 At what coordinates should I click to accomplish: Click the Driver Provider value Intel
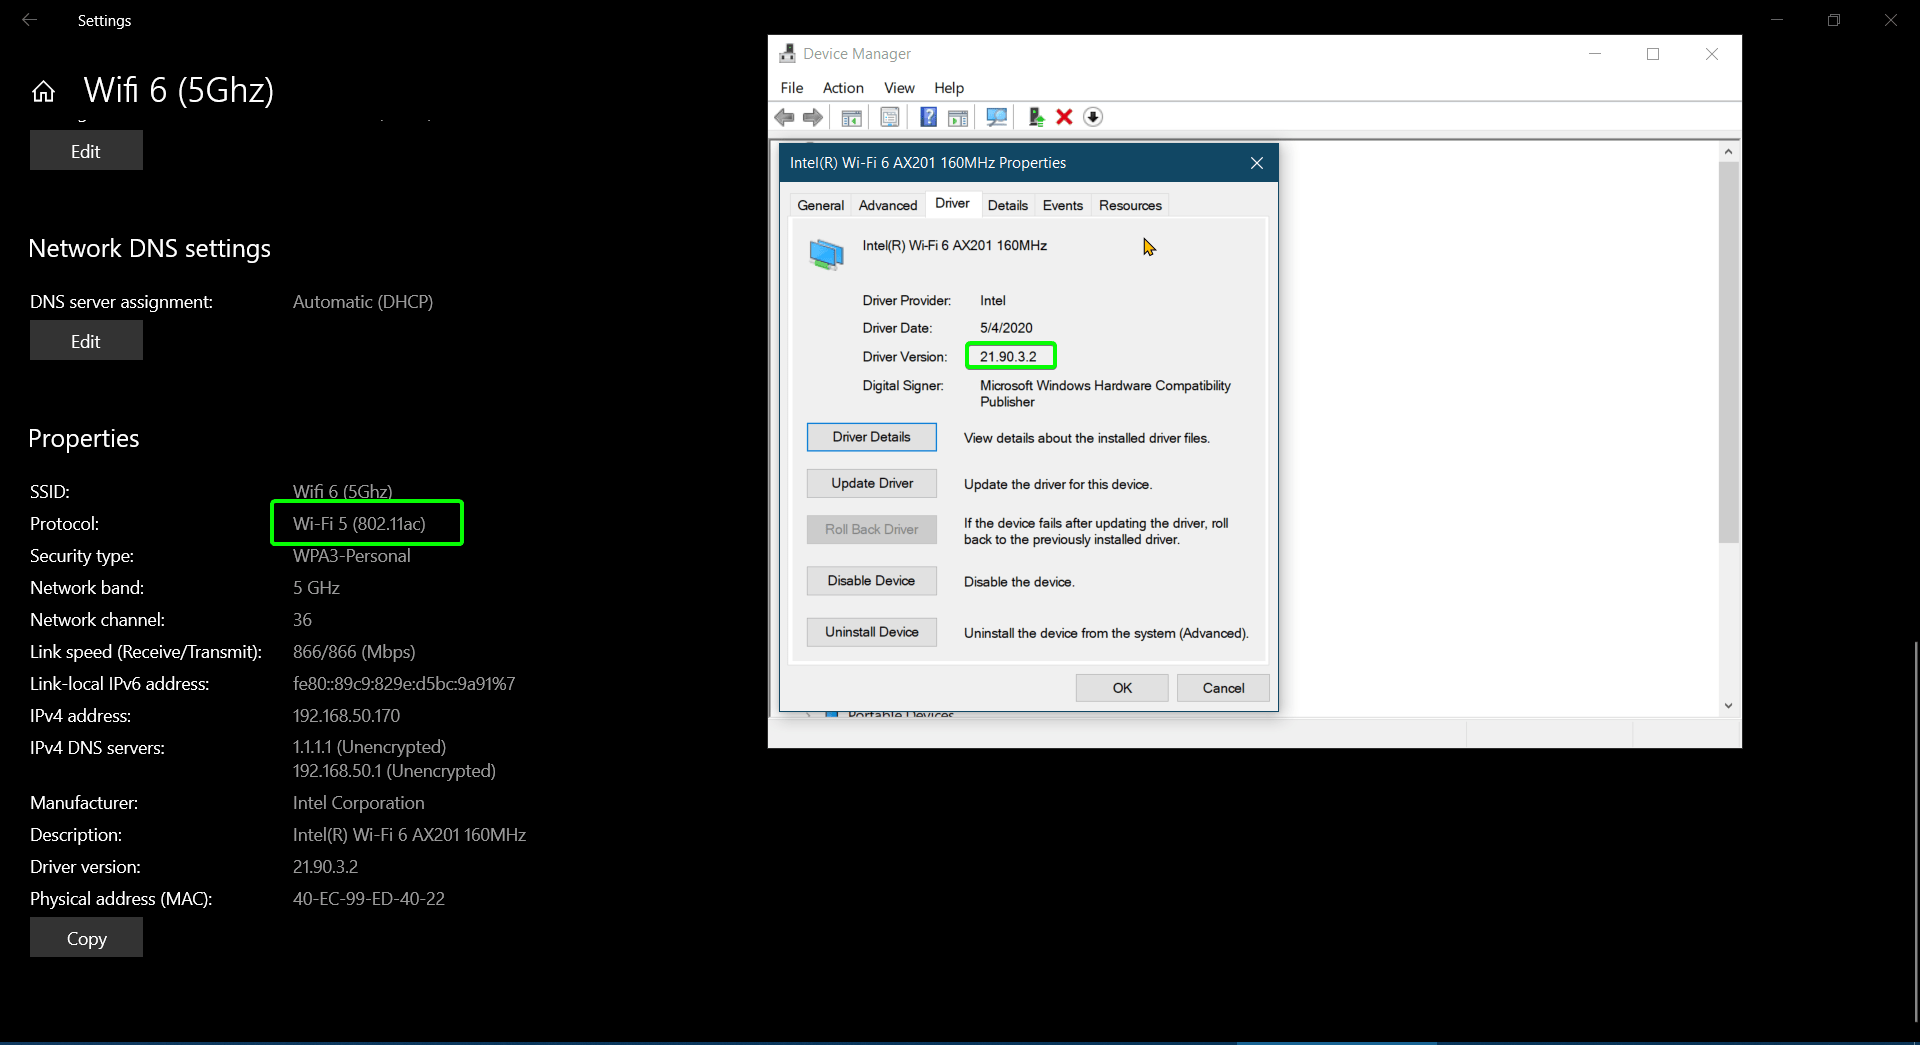pos(993,301)
